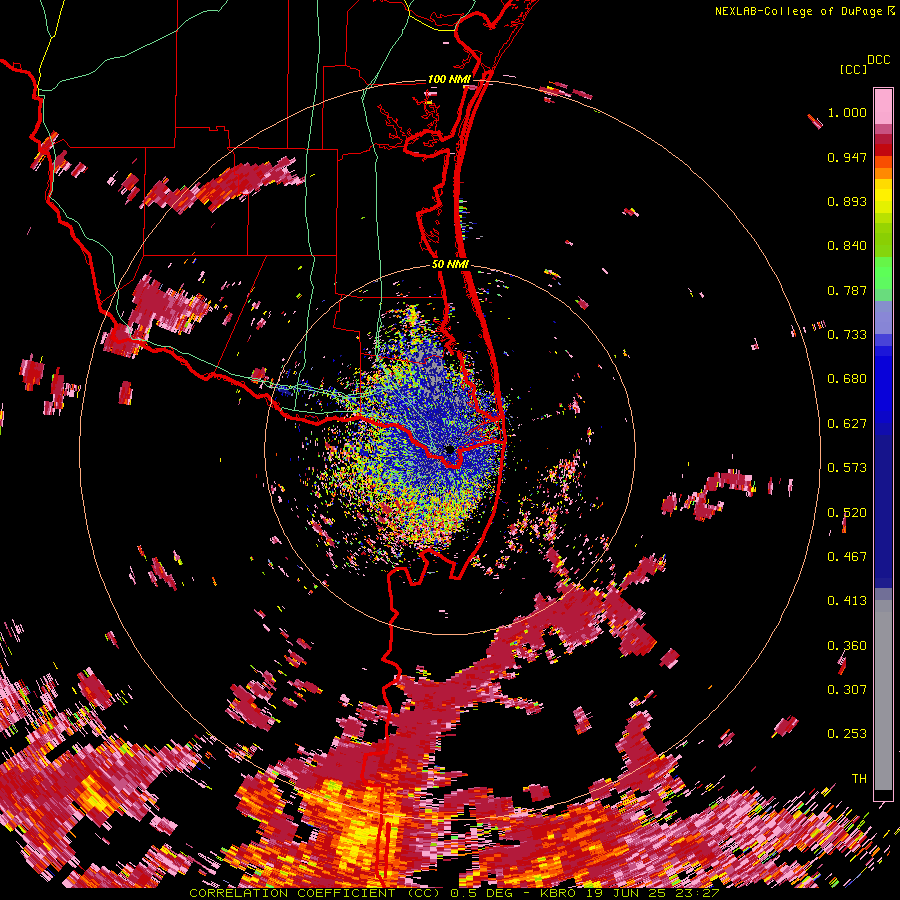
Task: Select the 0.573 color scale value
Action: 847,468
